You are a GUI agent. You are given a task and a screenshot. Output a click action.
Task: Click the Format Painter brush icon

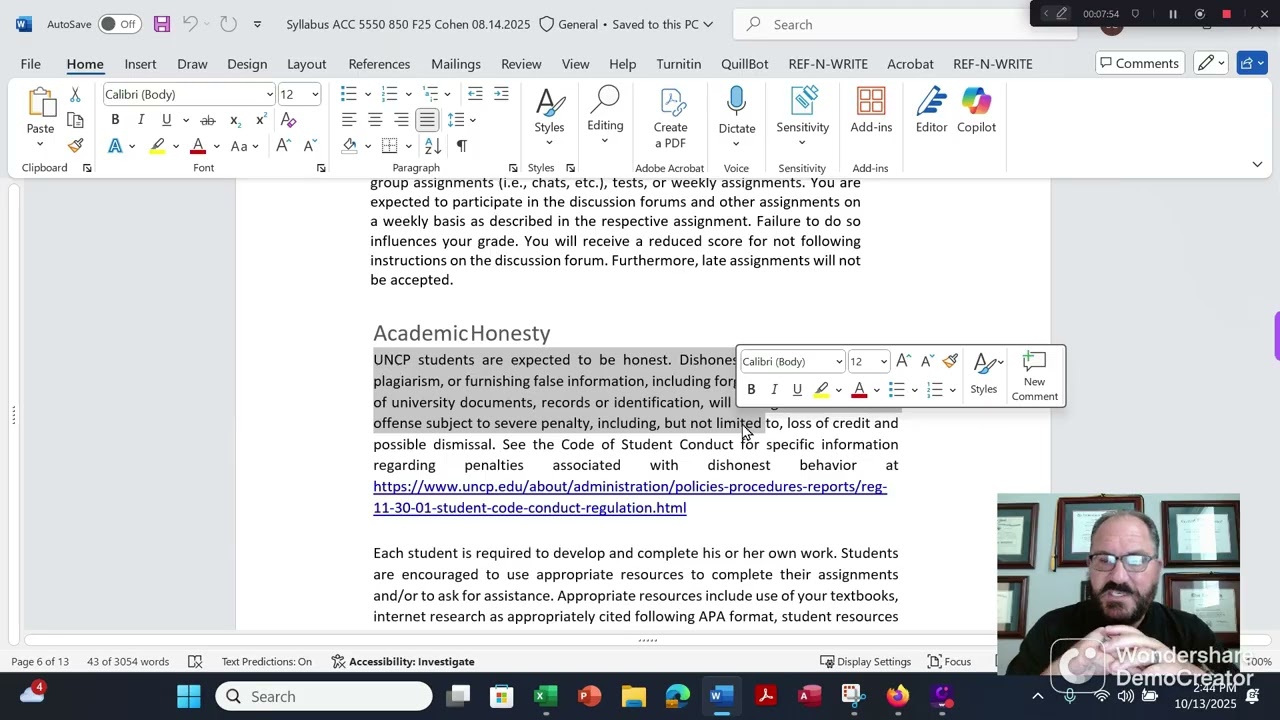[x=75, y=146]
